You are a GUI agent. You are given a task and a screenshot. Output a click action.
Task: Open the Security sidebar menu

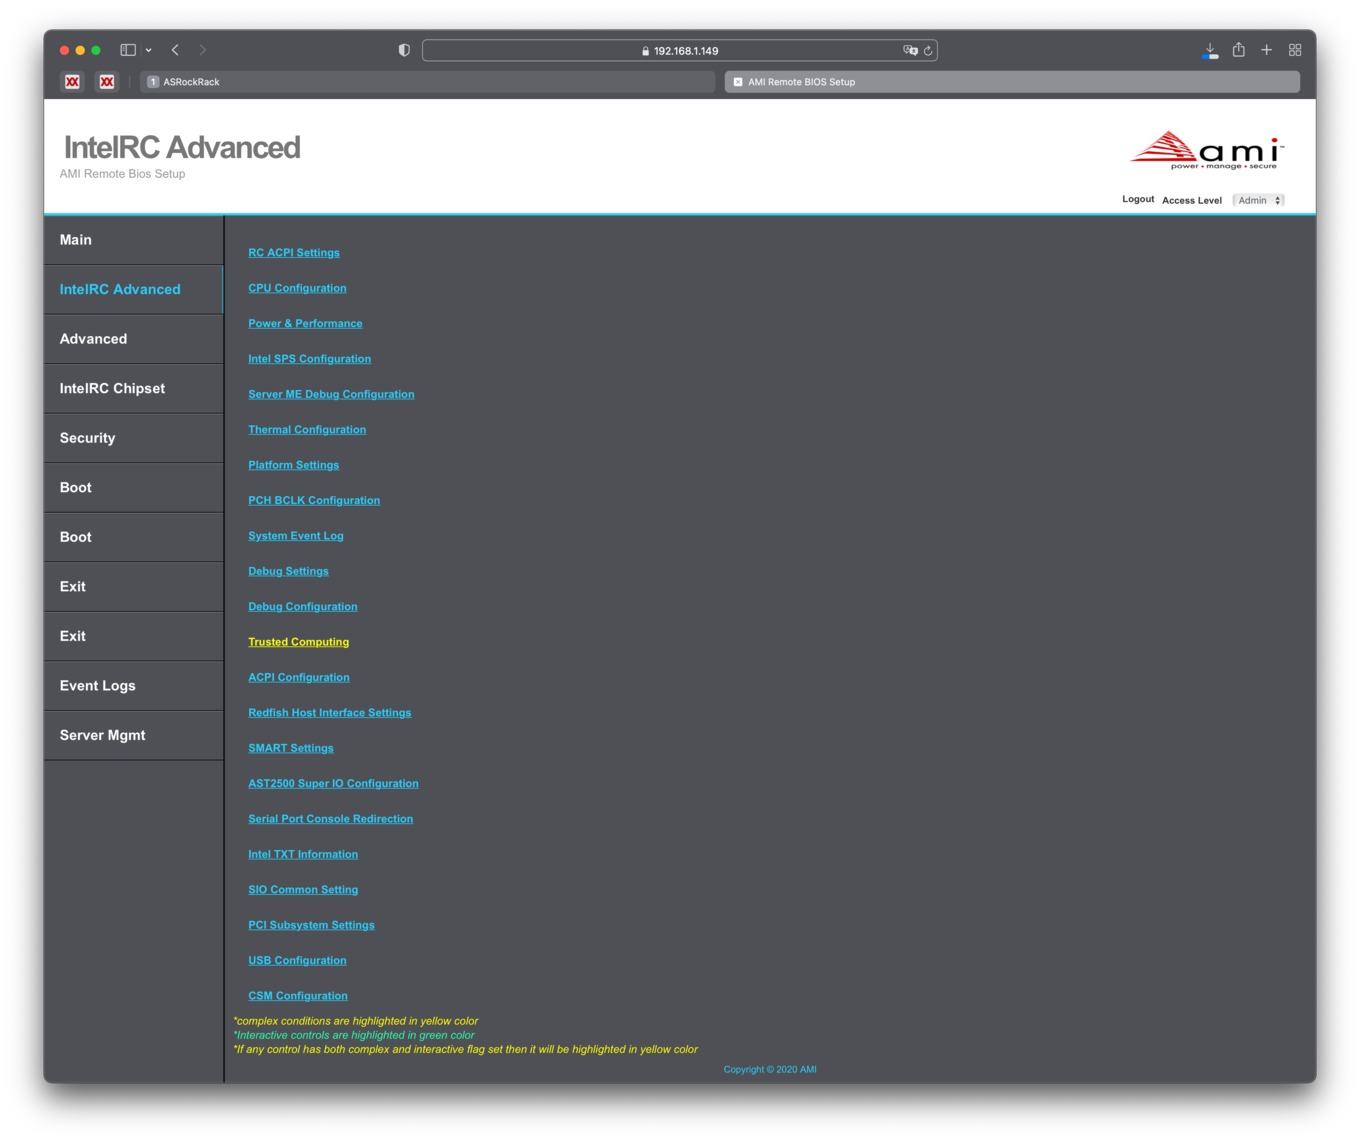coord(133,438)
